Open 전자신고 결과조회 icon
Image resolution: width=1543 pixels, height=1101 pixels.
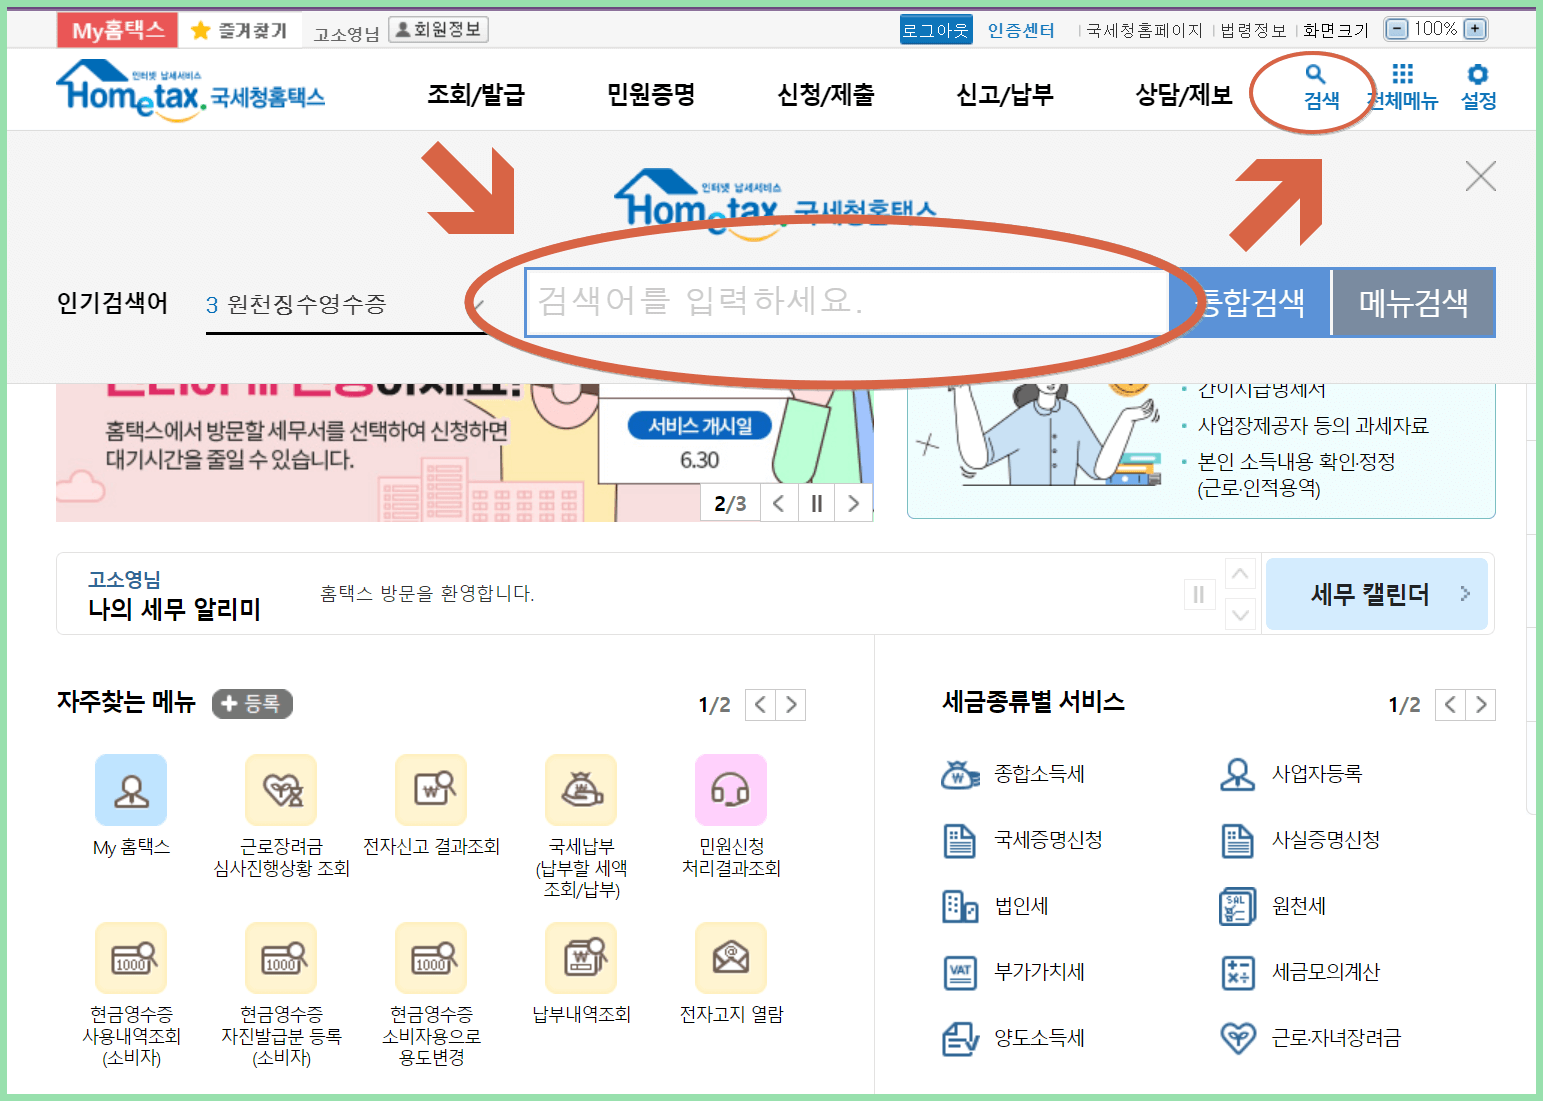[x=431, y=790]
